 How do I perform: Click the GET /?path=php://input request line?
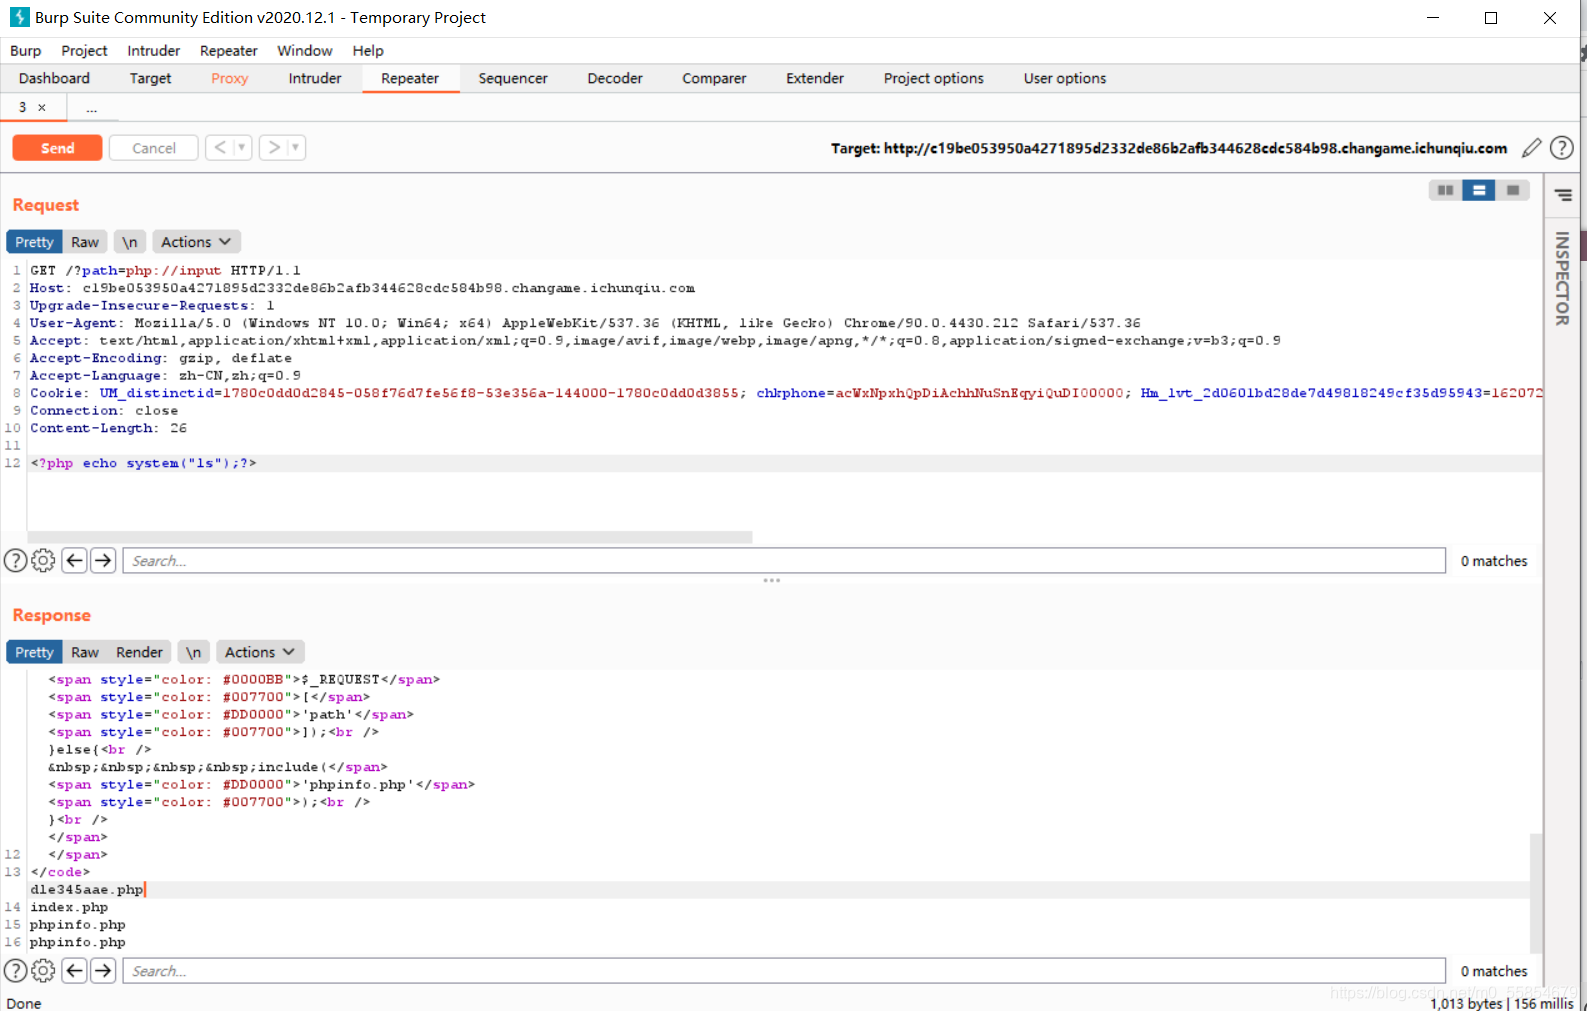pyautogui.click(x=165, y=270)
